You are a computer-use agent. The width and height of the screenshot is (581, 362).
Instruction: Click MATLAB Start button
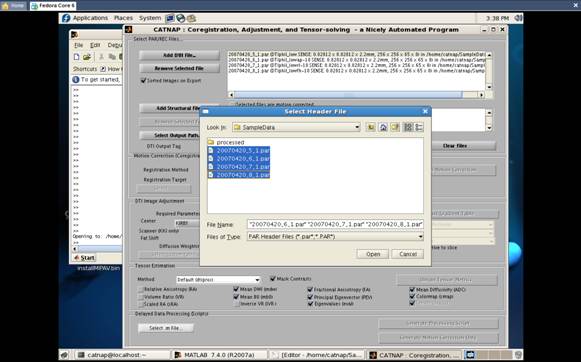(84, 258)
